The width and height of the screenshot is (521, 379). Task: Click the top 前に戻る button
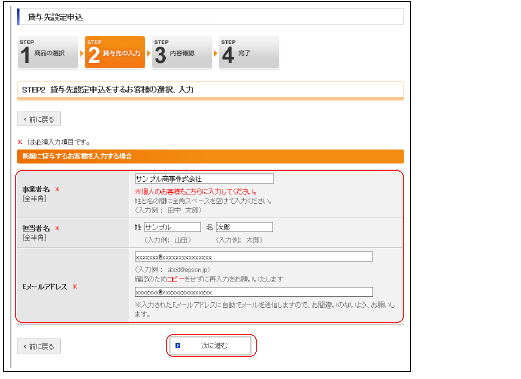(39, 119)
